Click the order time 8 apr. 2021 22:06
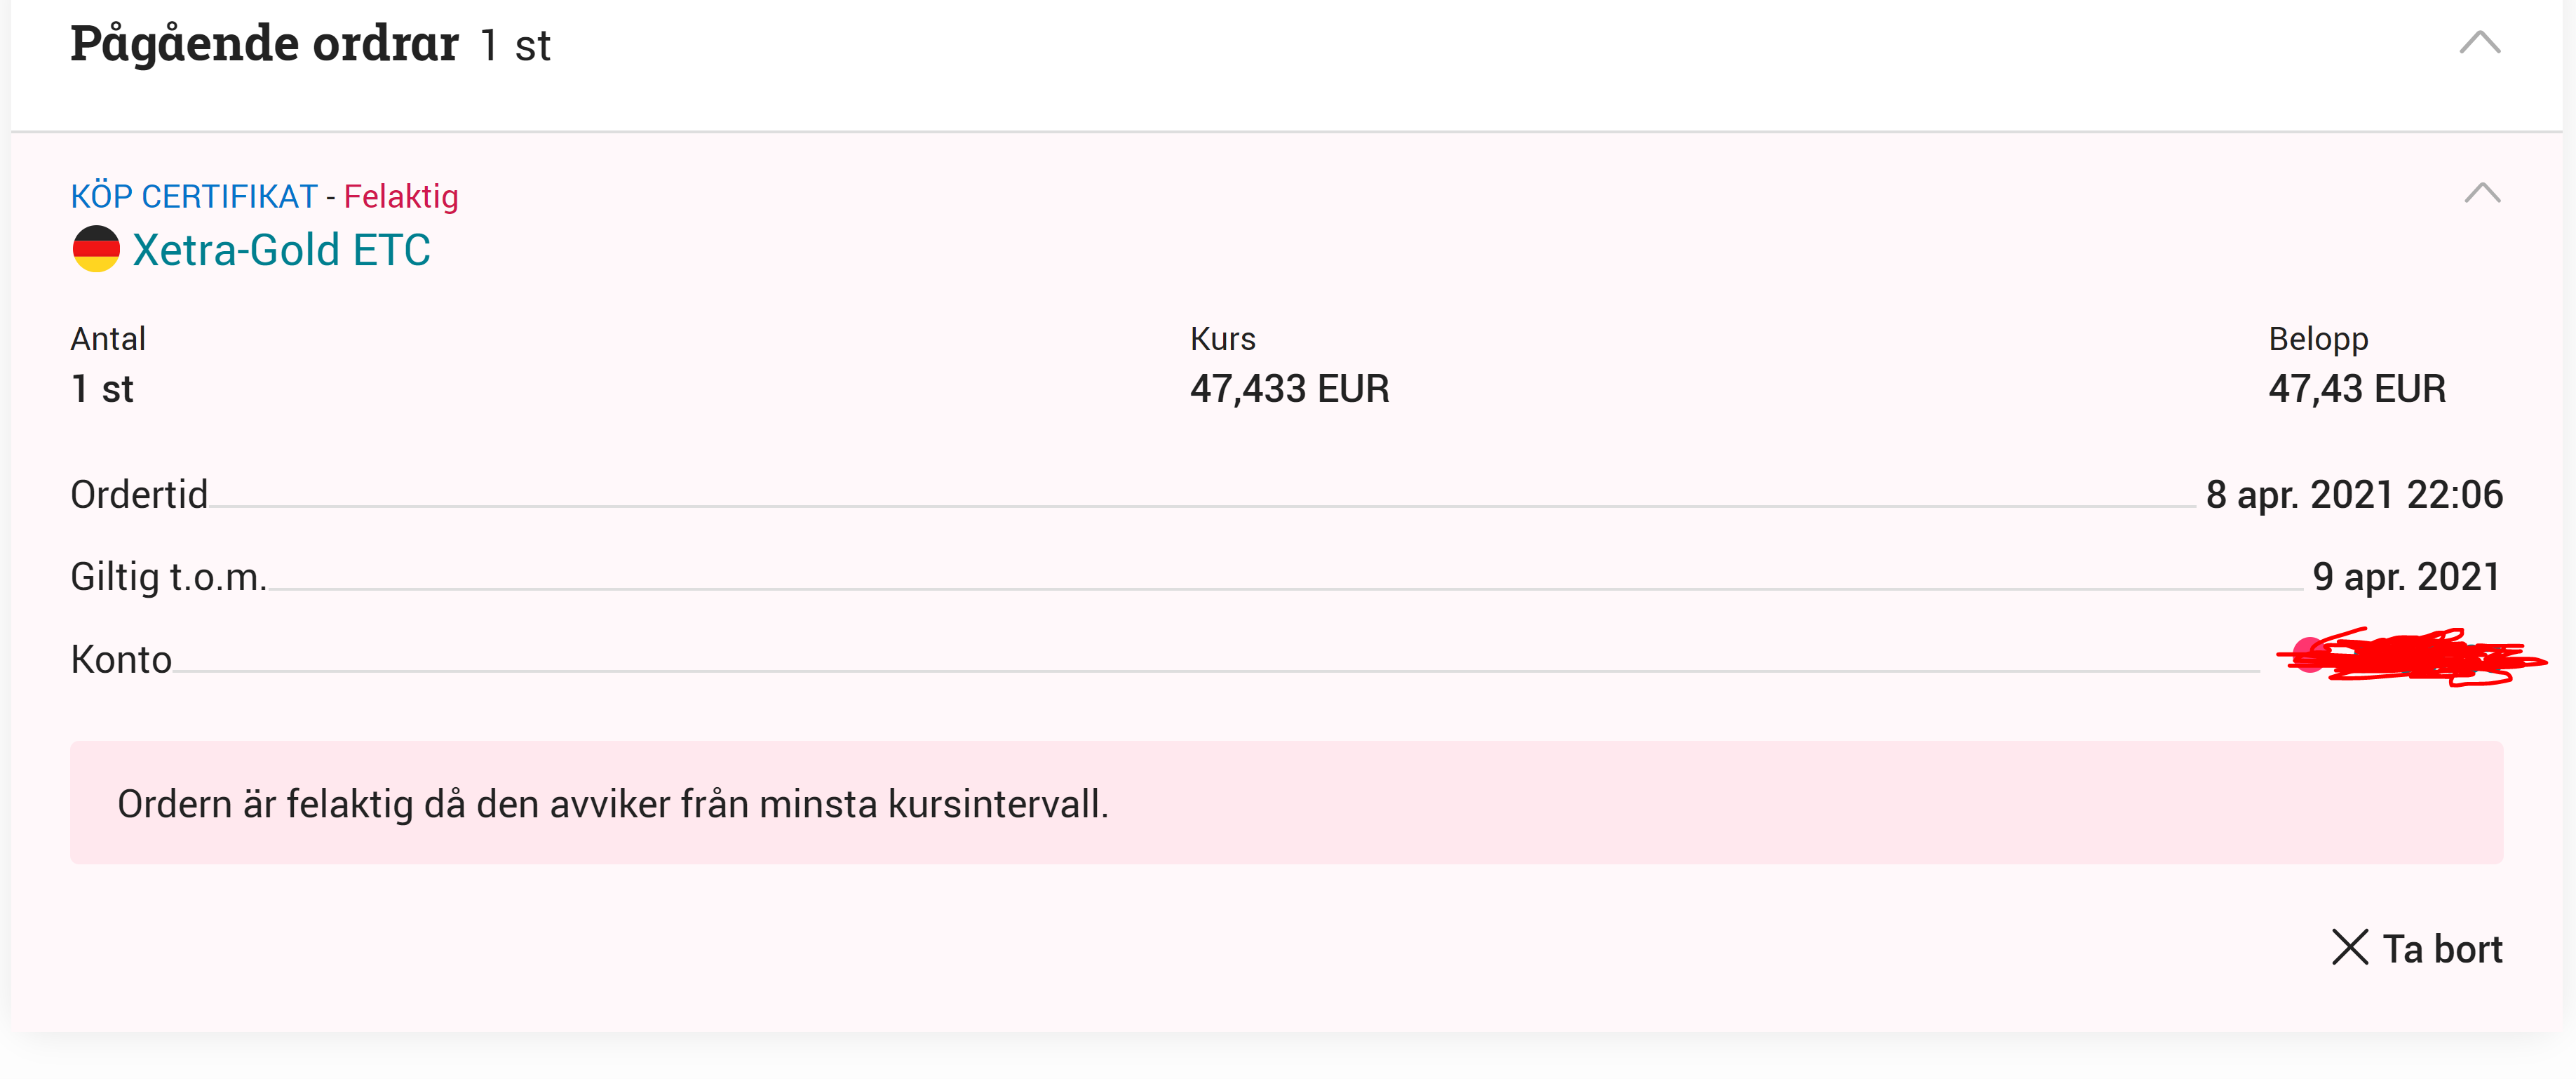Viewport: 2576px width, 1079px height. point(2353,494)
